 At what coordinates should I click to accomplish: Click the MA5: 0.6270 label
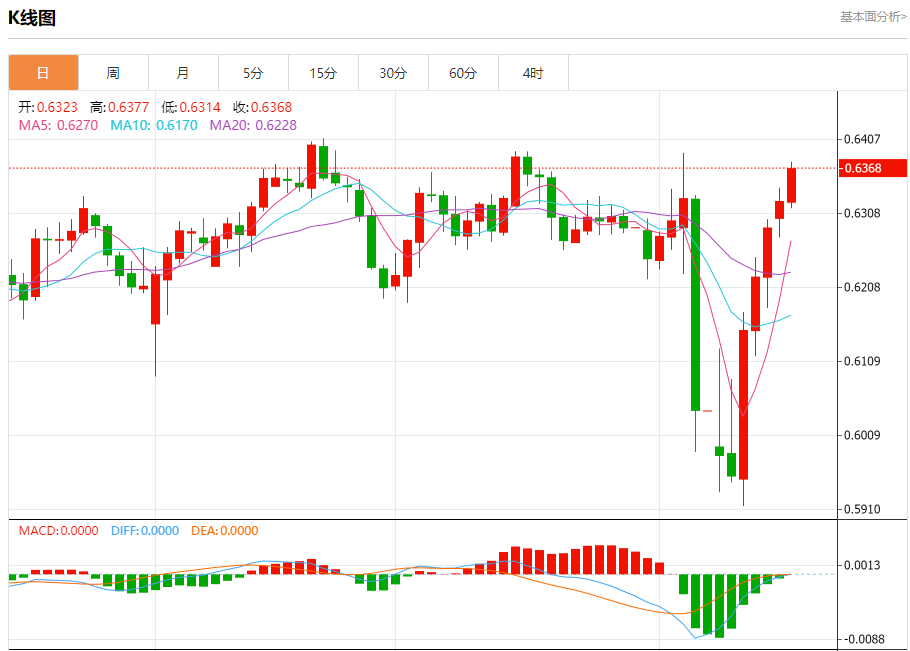pos(58,125)
